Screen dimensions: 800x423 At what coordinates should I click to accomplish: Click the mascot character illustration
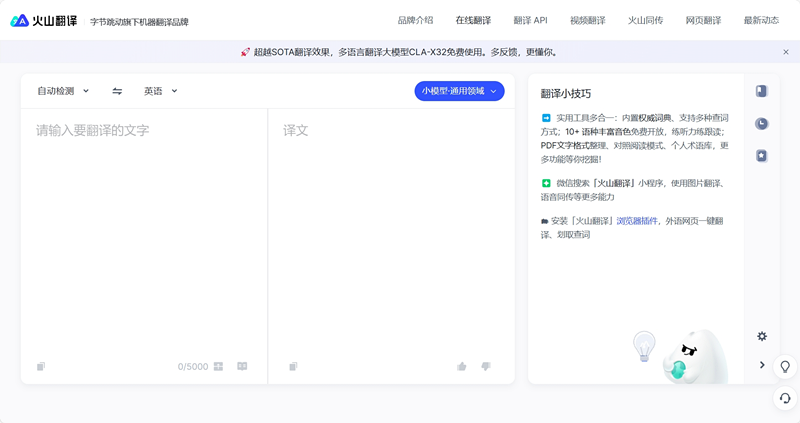click(695, 357)
